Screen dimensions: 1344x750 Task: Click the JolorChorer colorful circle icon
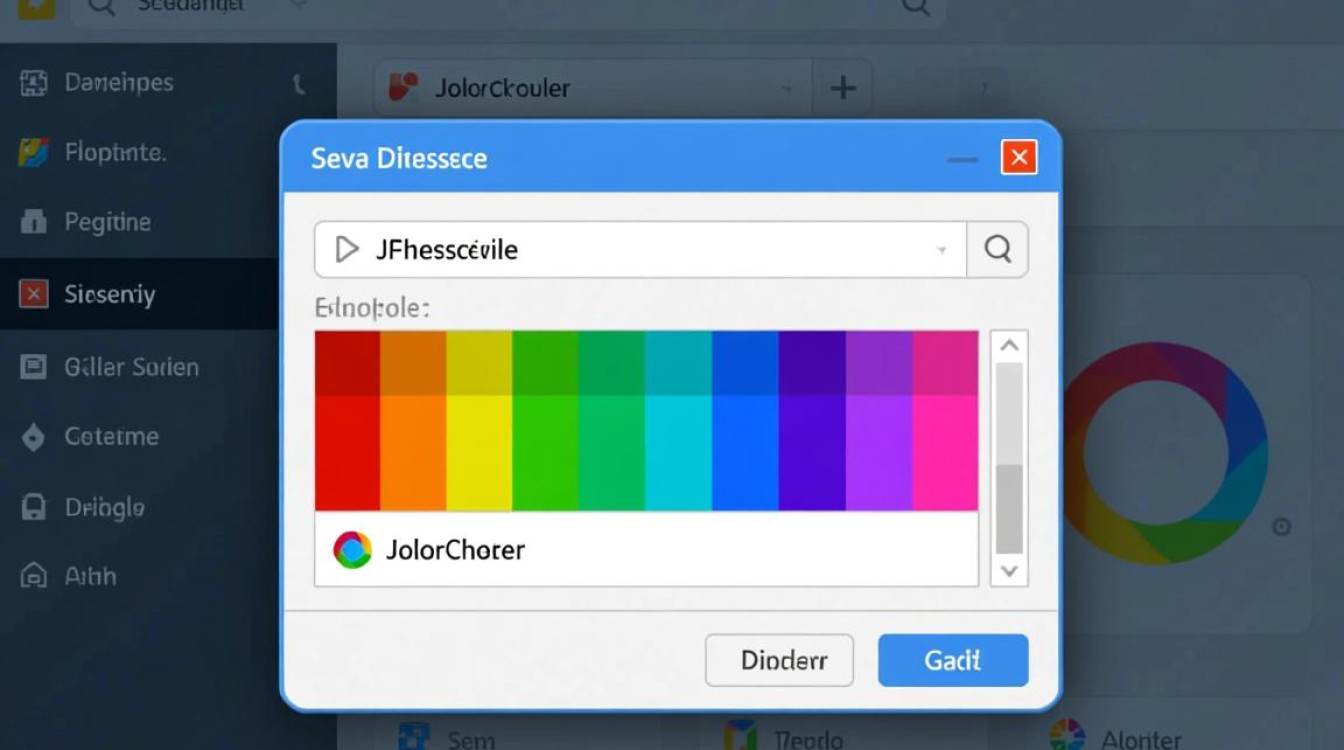click(x=352, y=550)
